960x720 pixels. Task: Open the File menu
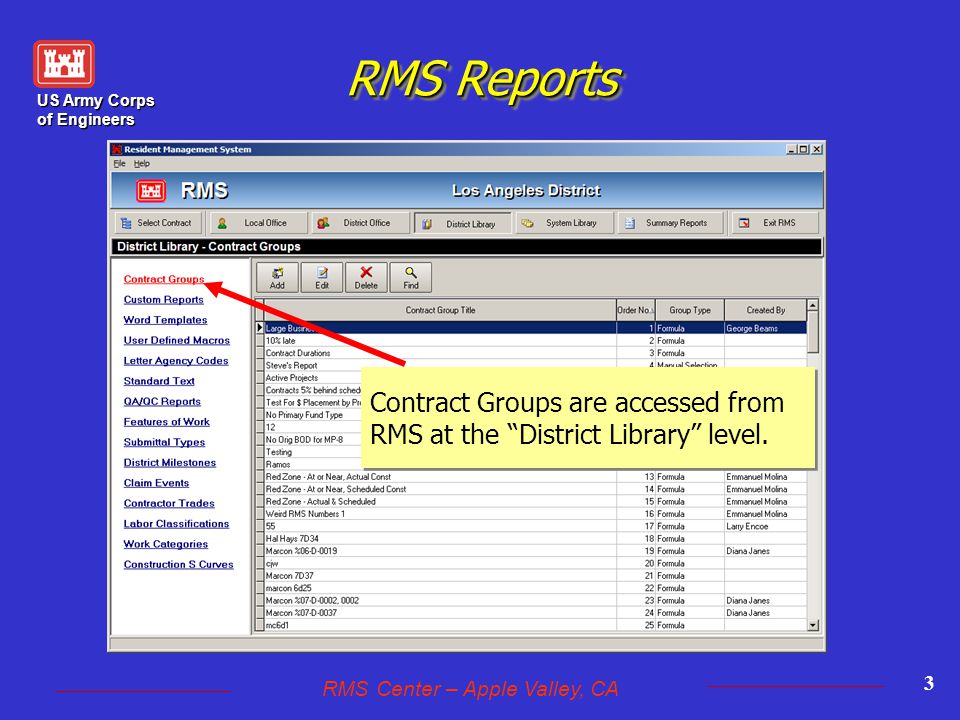point(119,163)
